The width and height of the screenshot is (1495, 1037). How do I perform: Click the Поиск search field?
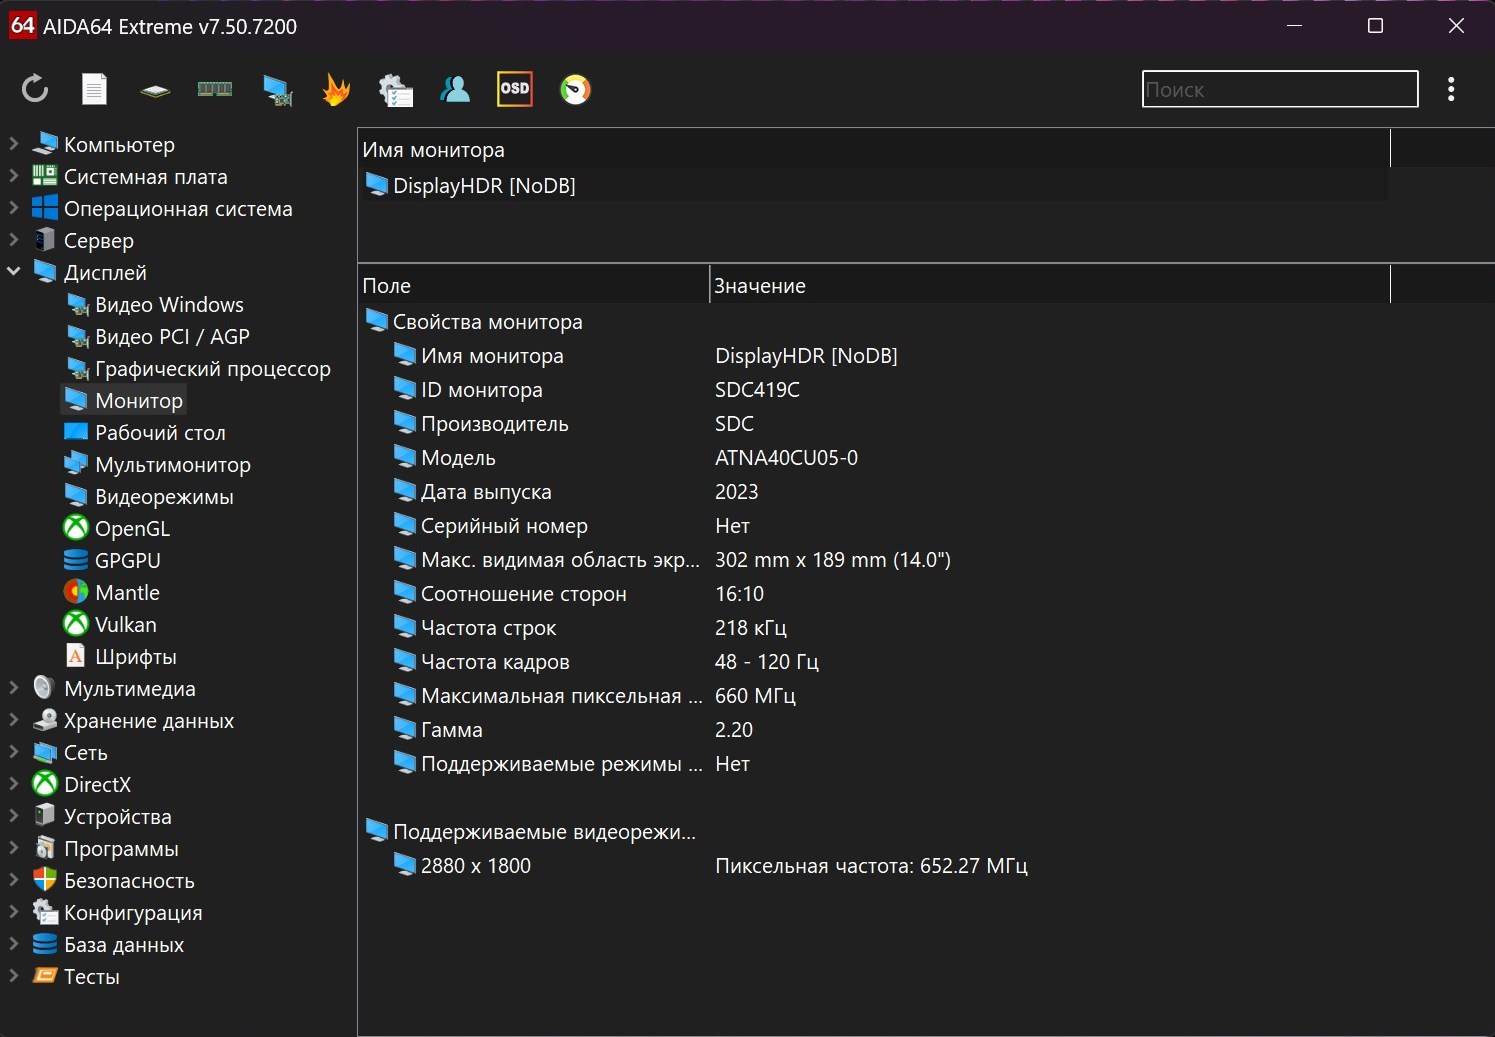point(1279,90)
